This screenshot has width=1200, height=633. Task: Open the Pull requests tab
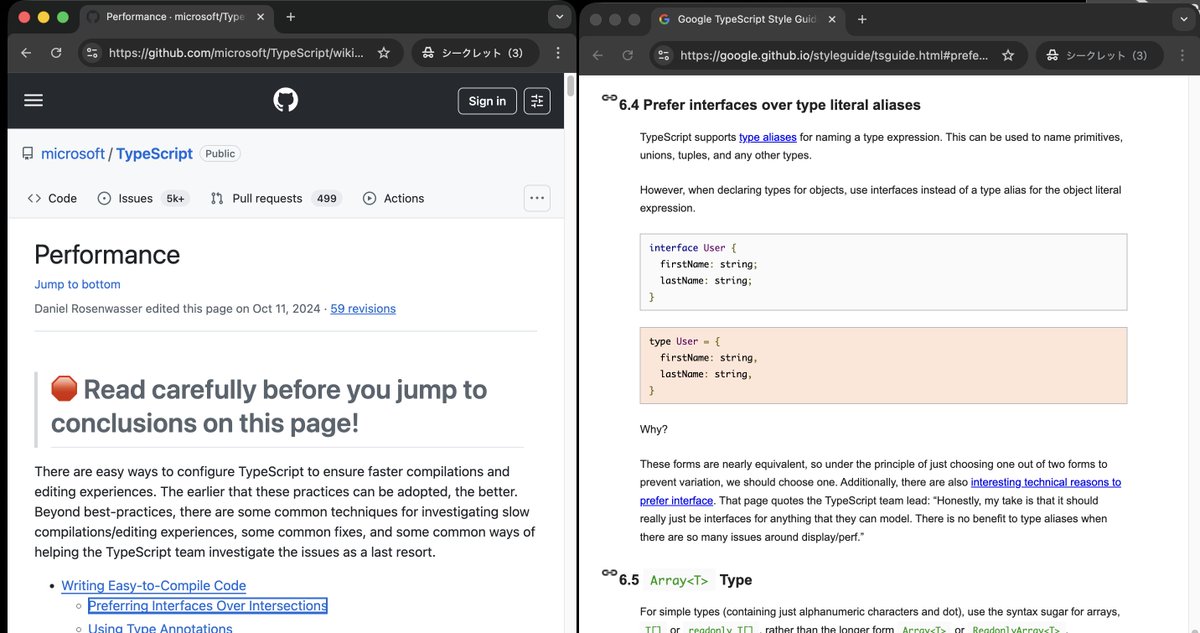pyautogui.click(x=276, y=198)
